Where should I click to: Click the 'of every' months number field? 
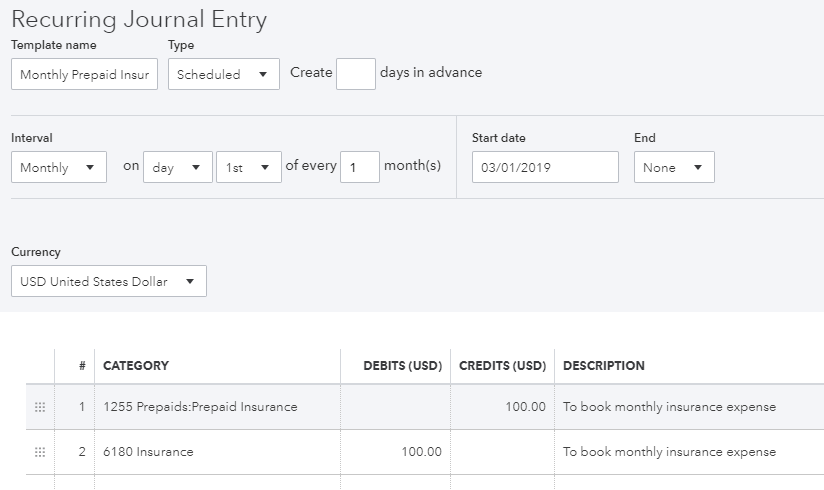[360, 167]
